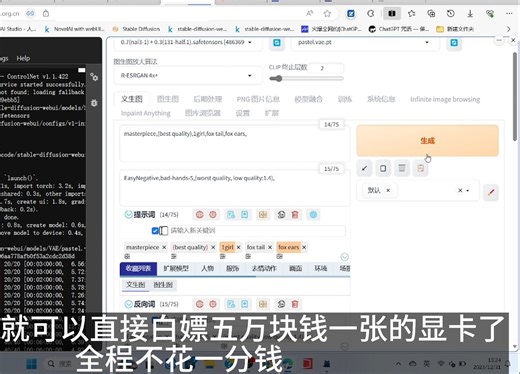Refresh the checkpoint model list
Image resolution: width=520 pixels, height=374 pixels.
[x=277, y=43]
